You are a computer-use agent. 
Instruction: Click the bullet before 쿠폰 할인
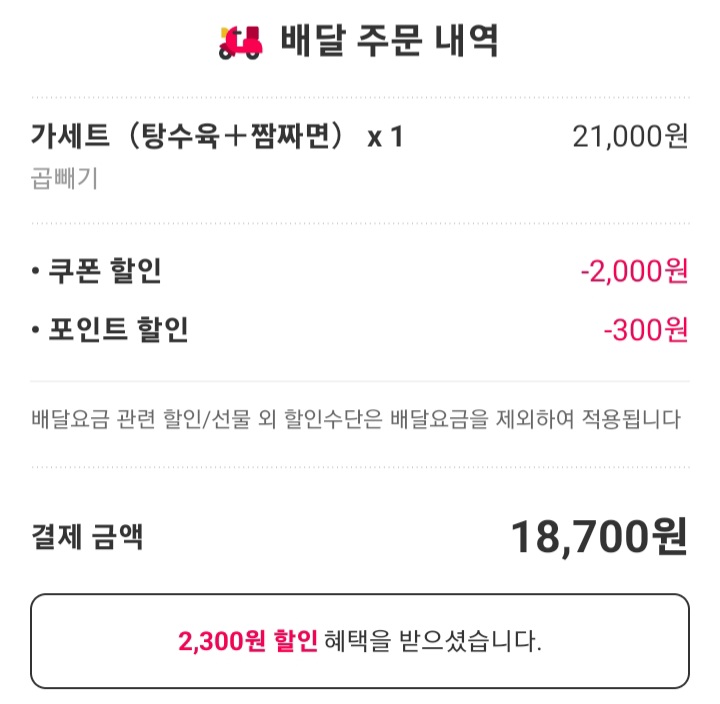[36, 272]
